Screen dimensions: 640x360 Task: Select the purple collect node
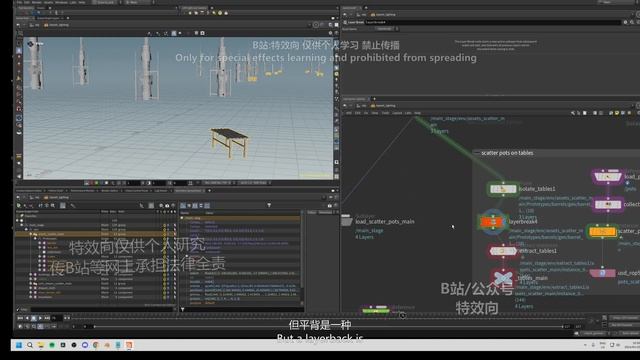coord(608,204)
